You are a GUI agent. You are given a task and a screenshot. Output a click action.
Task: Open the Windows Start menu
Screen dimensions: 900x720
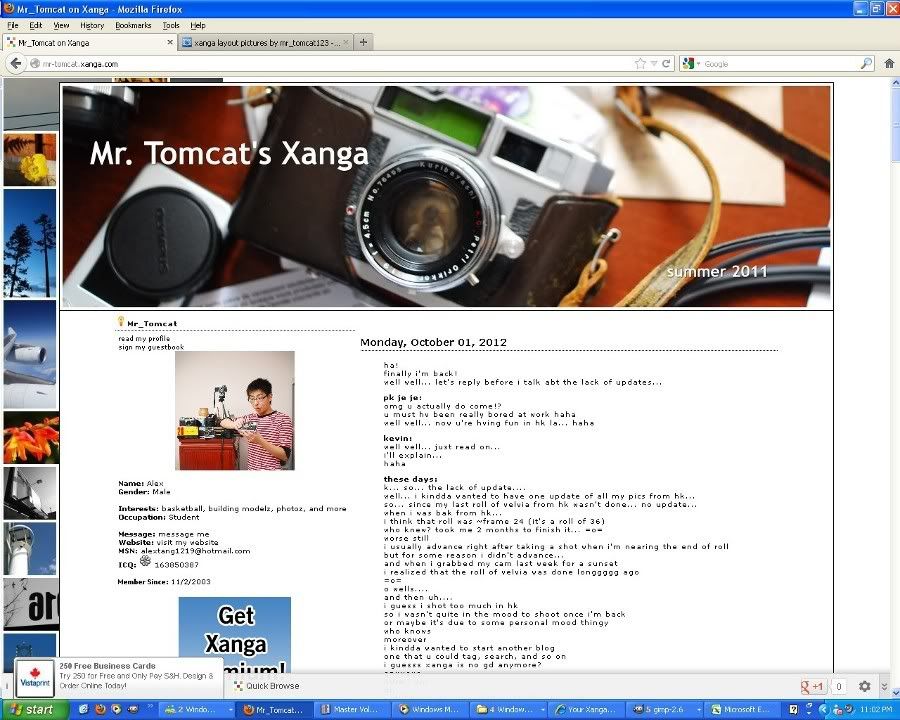coord(33,710)
